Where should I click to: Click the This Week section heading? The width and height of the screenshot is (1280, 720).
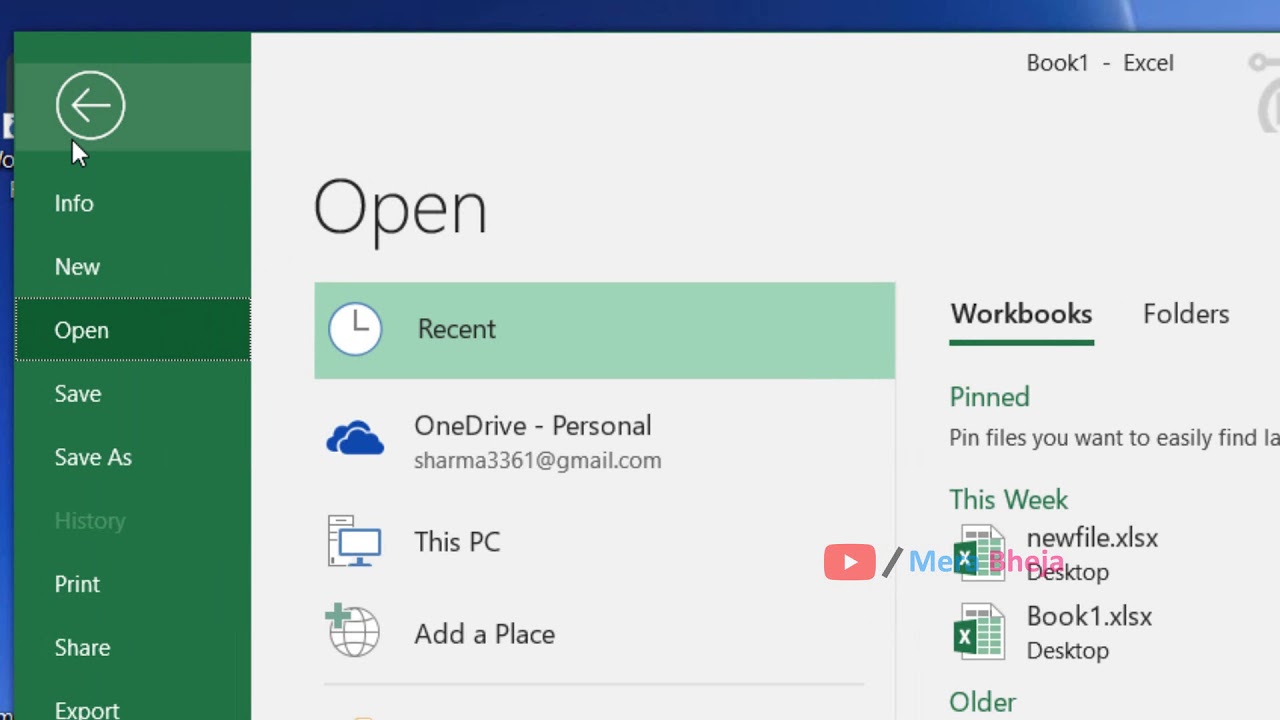coord(1008,500)
